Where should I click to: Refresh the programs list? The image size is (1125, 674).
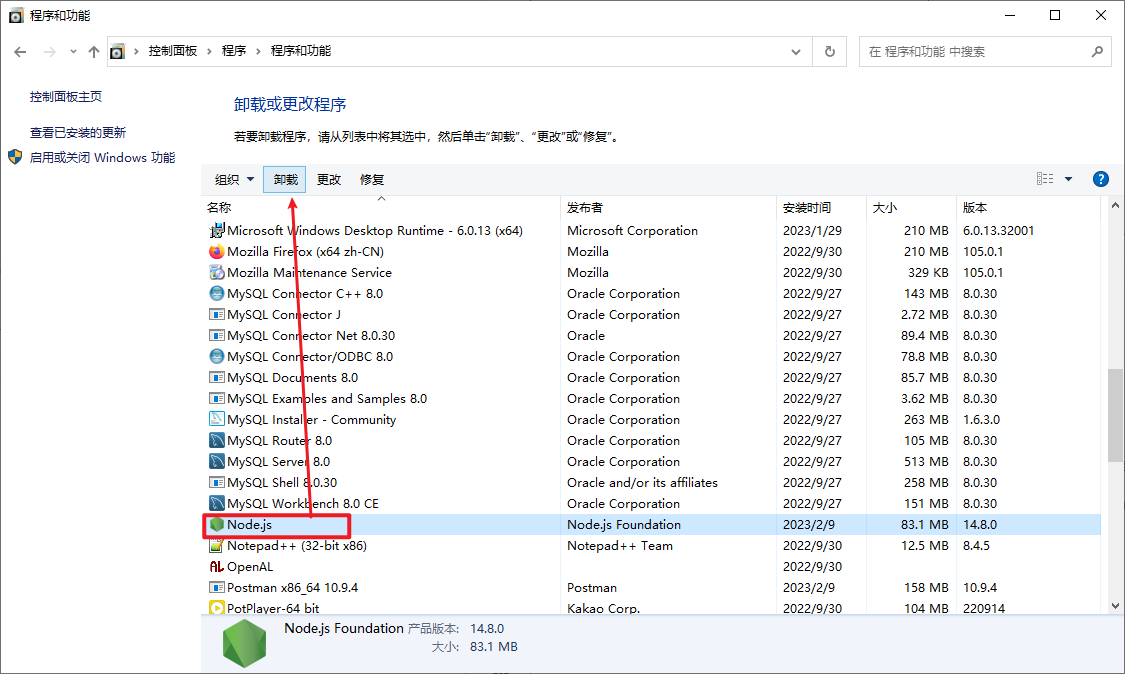click(829, 52)
